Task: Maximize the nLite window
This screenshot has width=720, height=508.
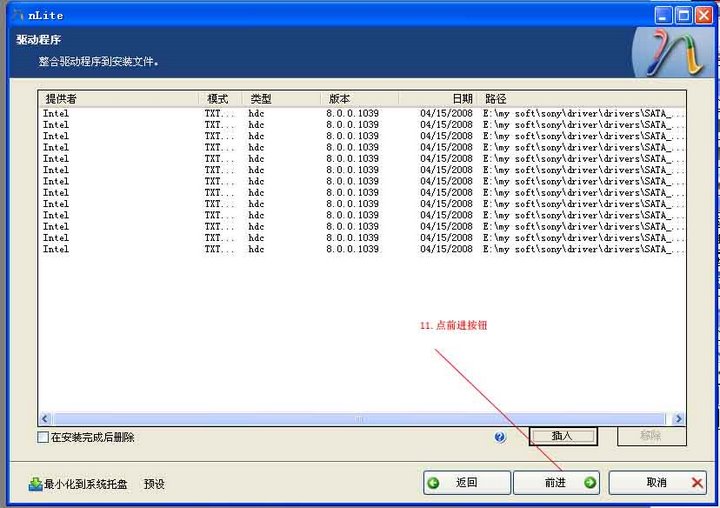Action: click(x=683, y=15)
